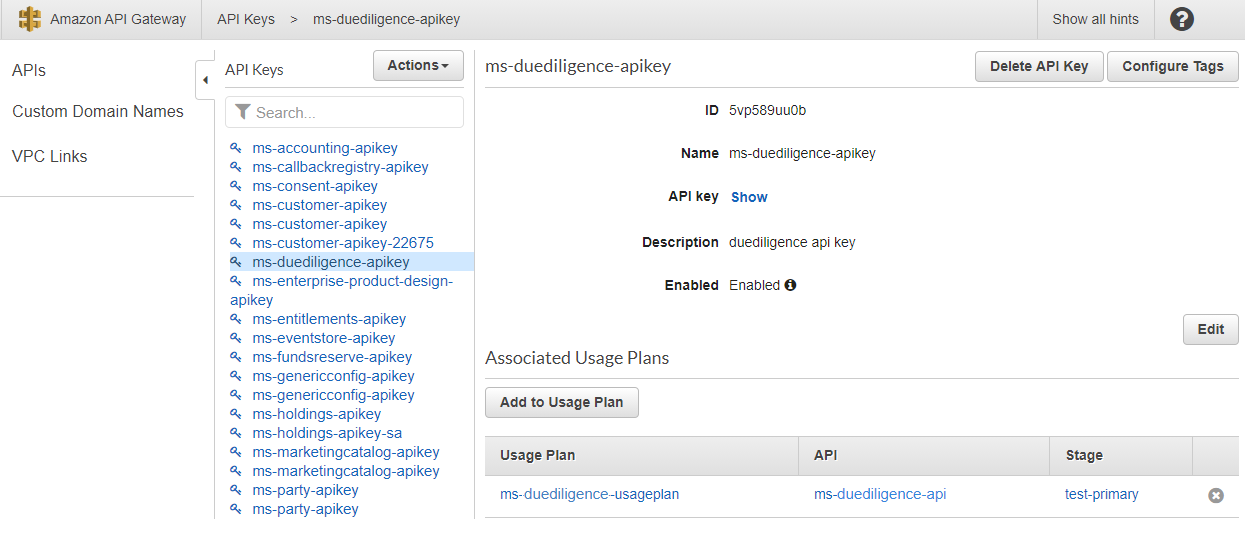
Task: Show the hidden API key value
Action: tap(749, 197)
